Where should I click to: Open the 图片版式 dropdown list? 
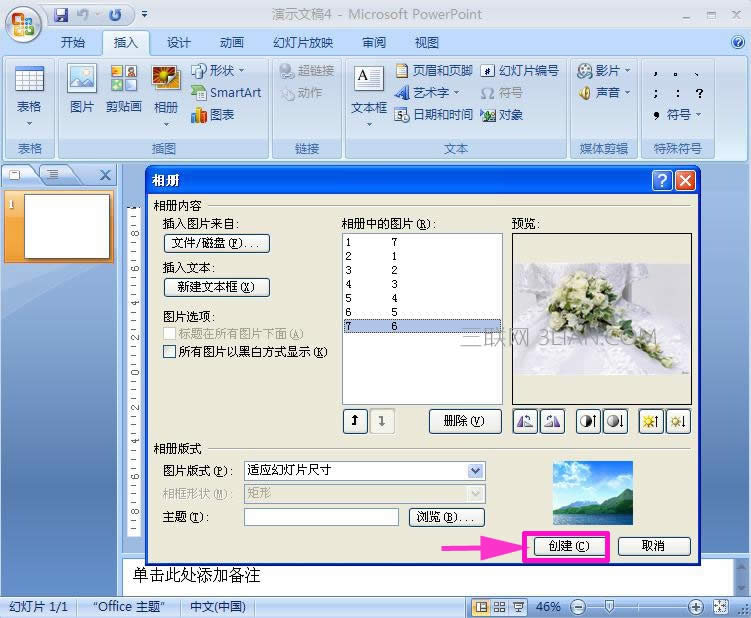pyautogui.click(x=475, y=471)
